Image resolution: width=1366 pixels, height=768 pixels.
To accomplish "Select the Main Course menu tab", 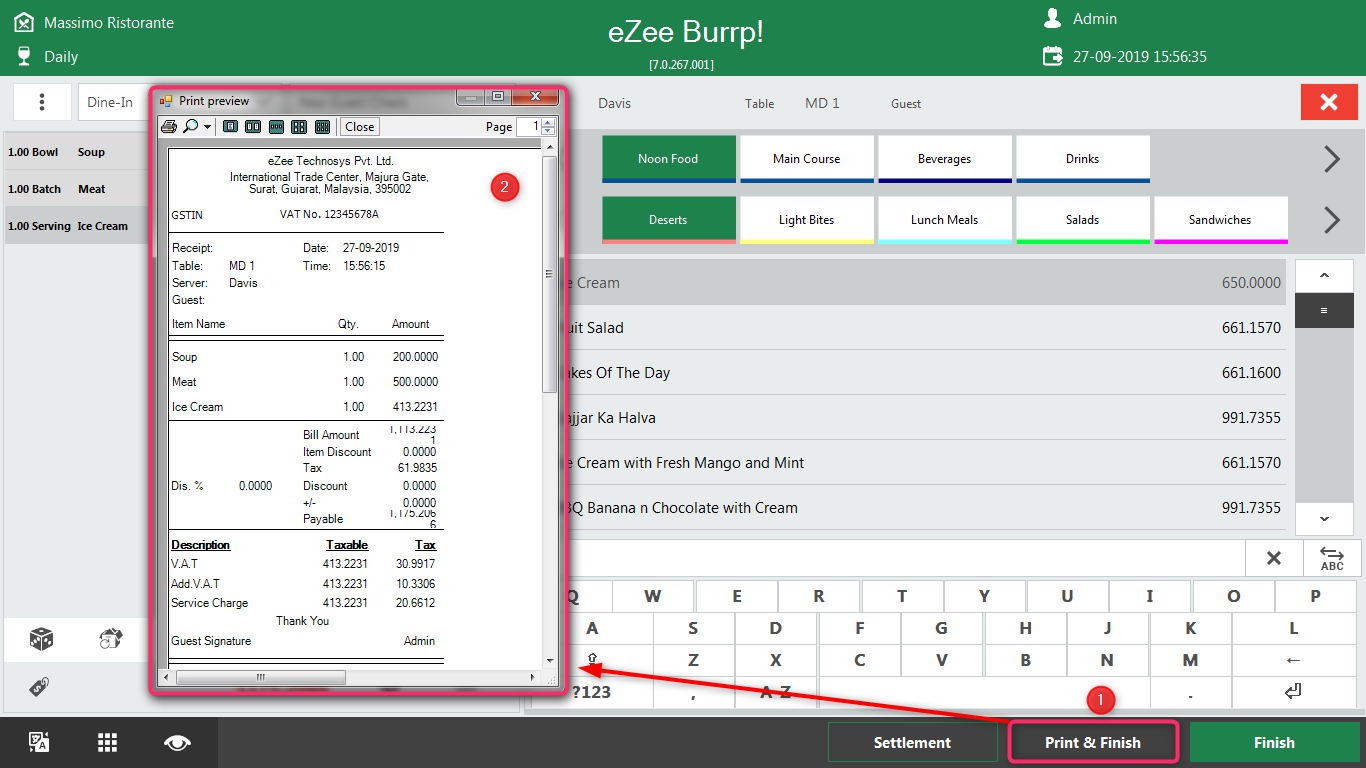I will [807, 159].
